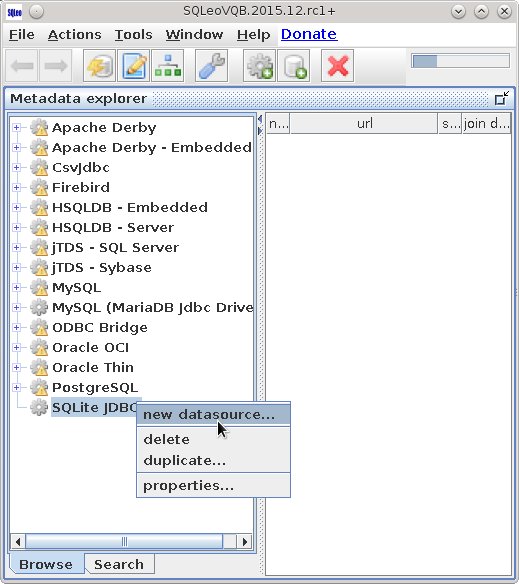The width and height of the screenshot is (519, 584).
Task: Expand the PostgreSQL tree node
Action: [x=16, y=387]
